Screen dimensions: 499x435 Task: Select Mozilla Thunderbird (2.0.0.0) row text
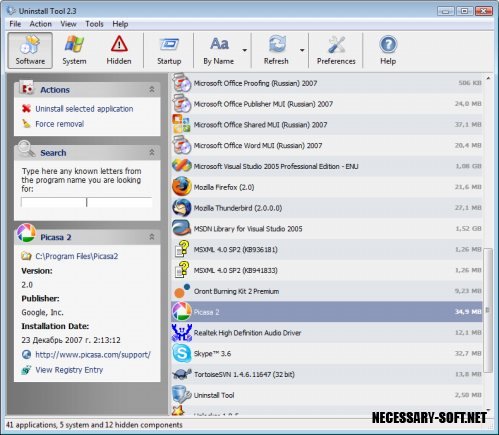(x=238, y=208)
